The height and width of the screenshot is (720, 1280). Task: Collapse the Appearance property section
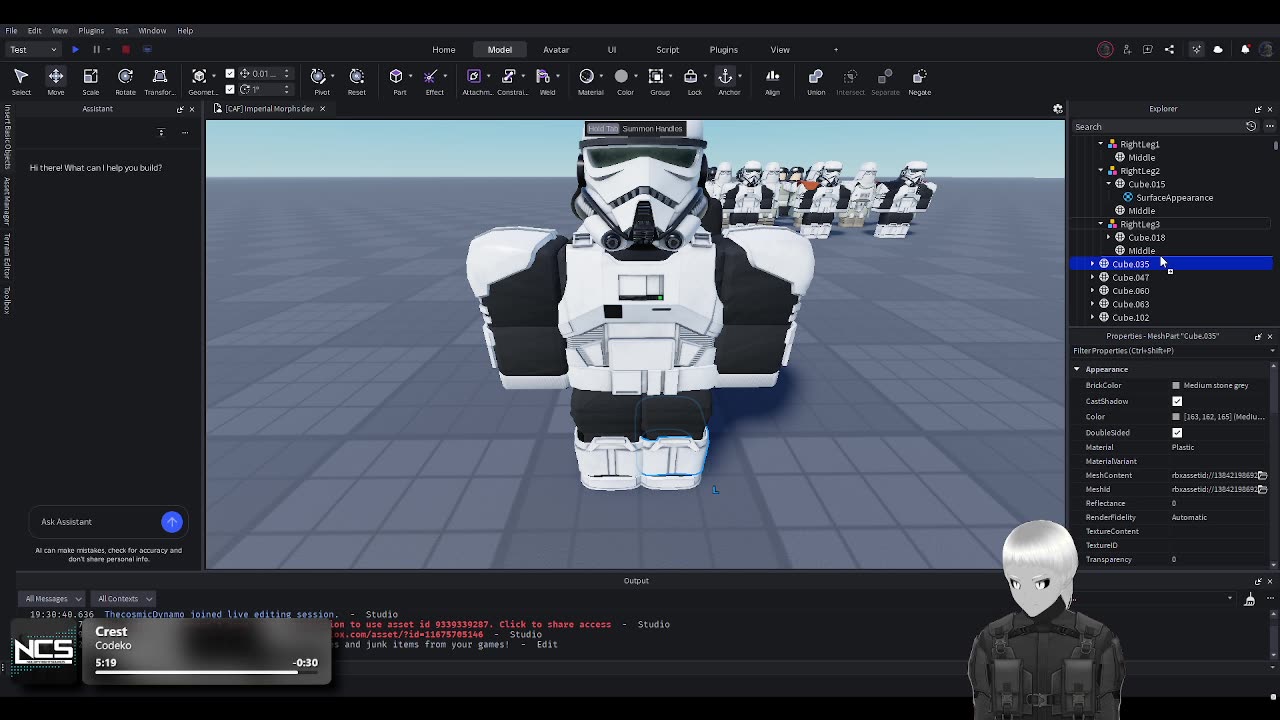(x=1077, y=369)
